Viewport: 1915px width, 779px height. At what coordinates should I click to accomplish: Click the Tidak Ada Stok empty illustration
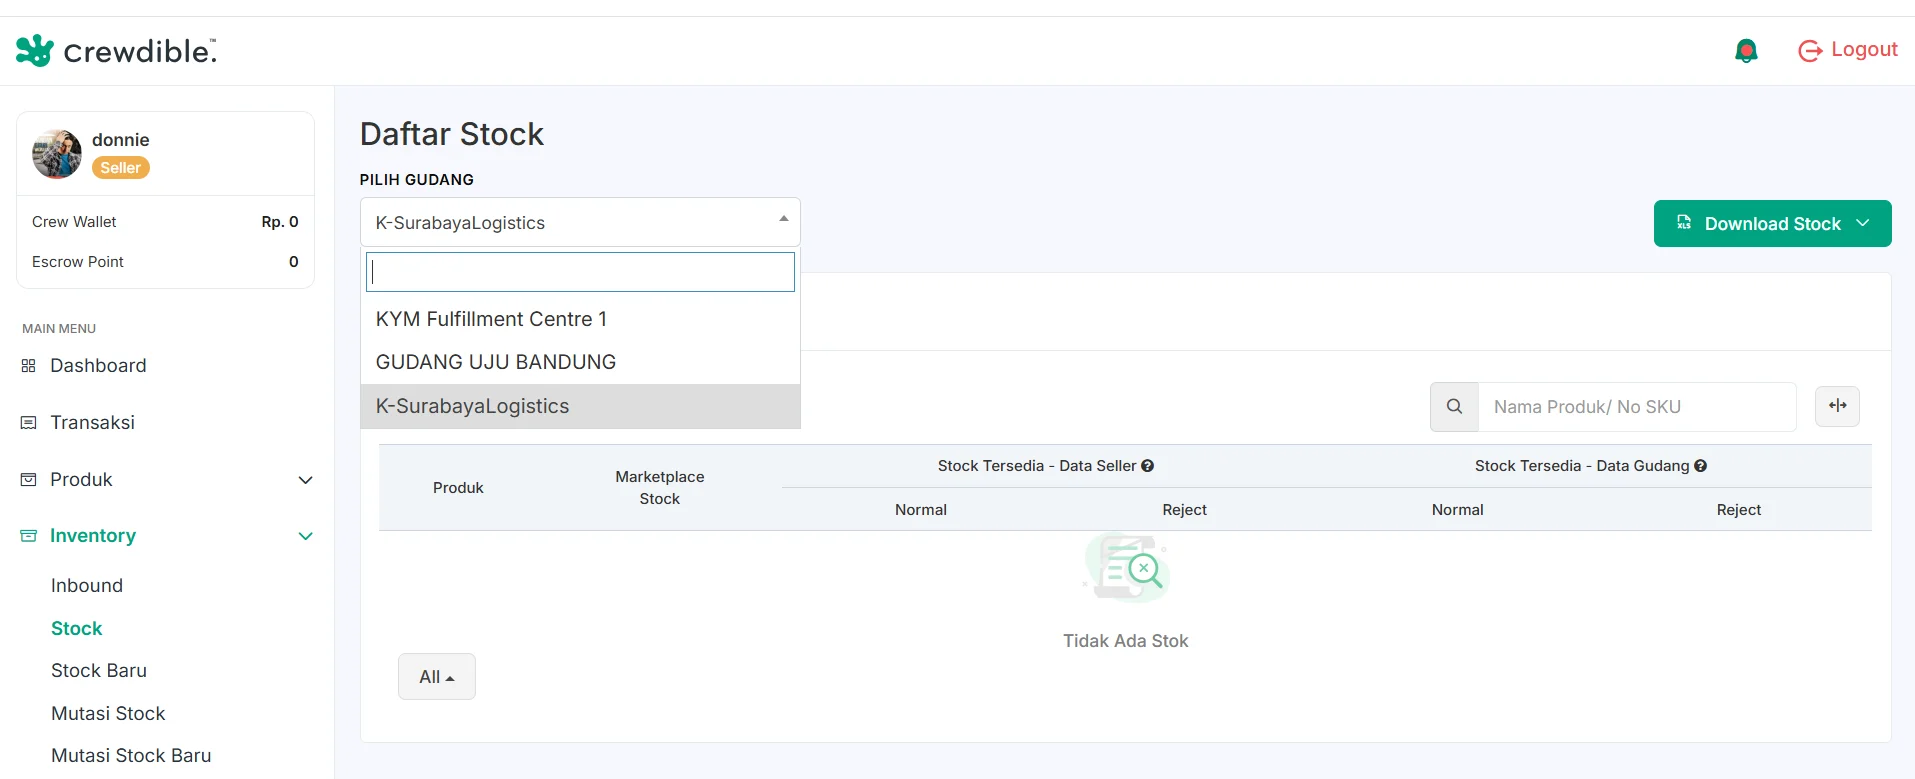tap(1126, 568)
